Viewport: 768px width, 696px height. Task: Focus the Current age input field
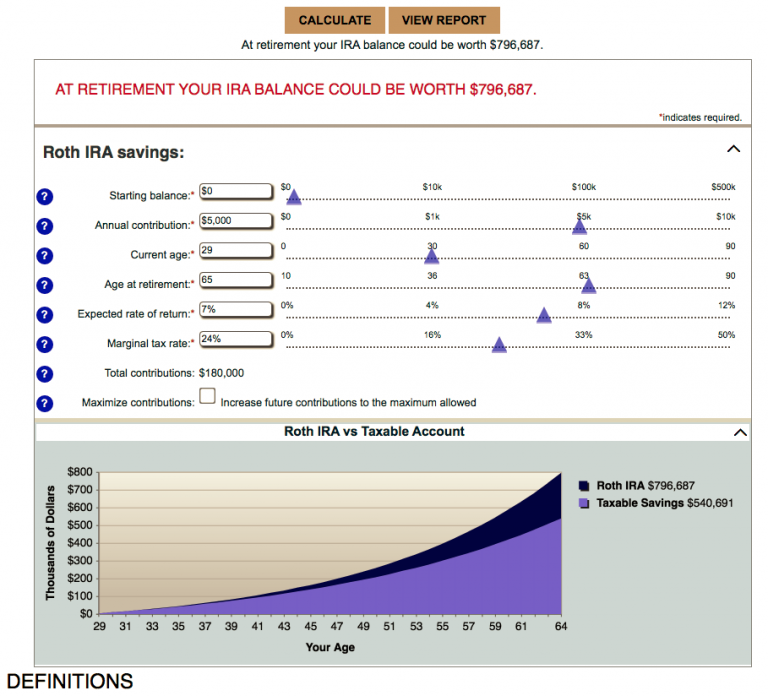point(236,250)
